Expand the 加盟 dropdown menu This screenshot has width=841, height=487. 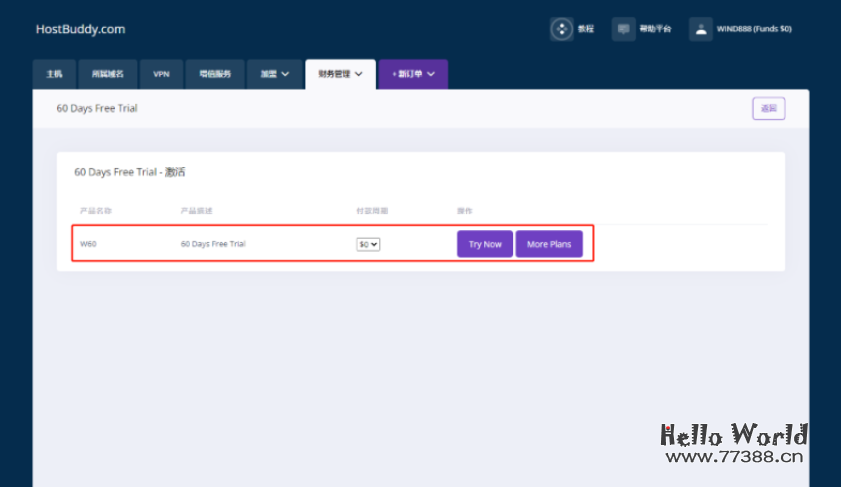tap(274, 74)
